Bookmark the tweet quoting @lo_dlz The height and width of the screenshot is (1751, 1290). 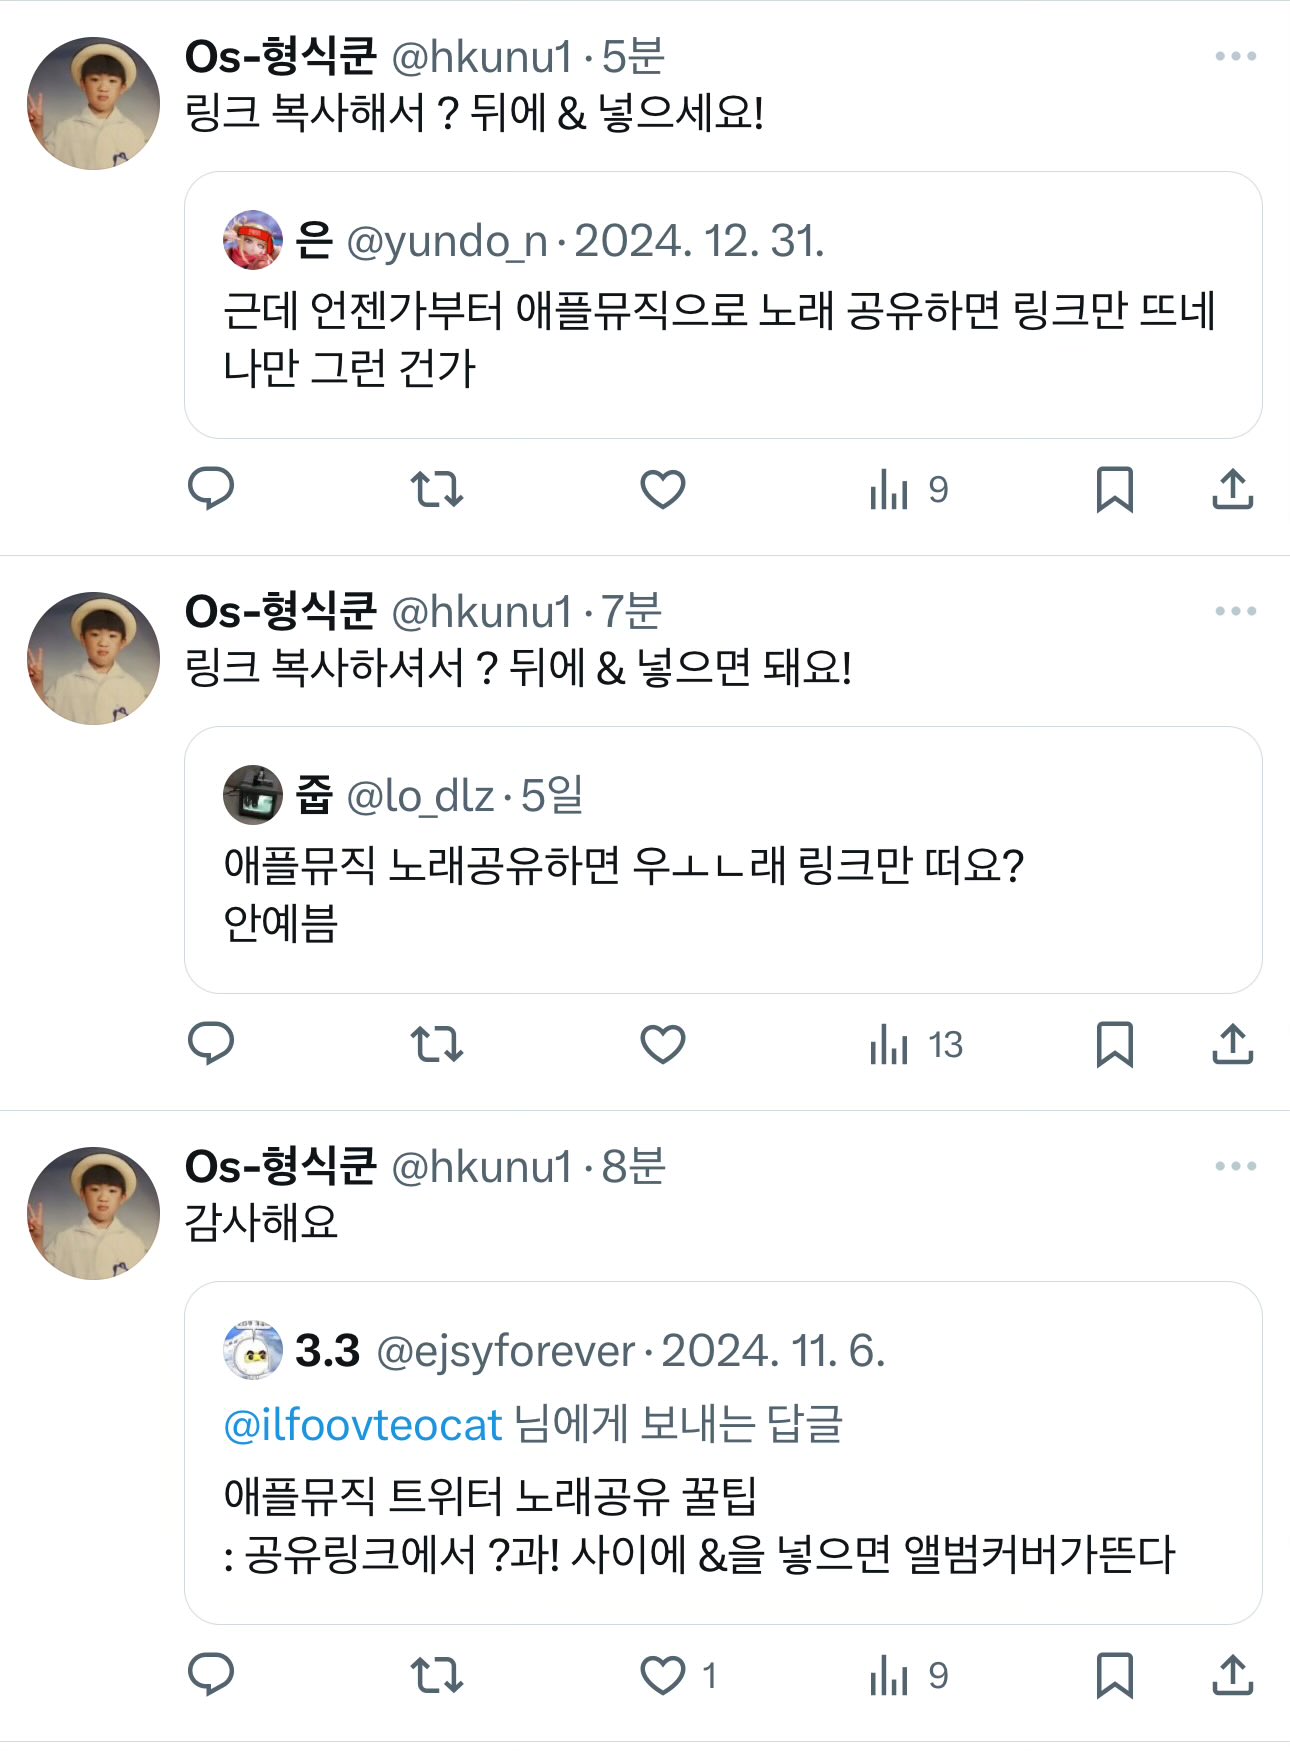1115,1044
